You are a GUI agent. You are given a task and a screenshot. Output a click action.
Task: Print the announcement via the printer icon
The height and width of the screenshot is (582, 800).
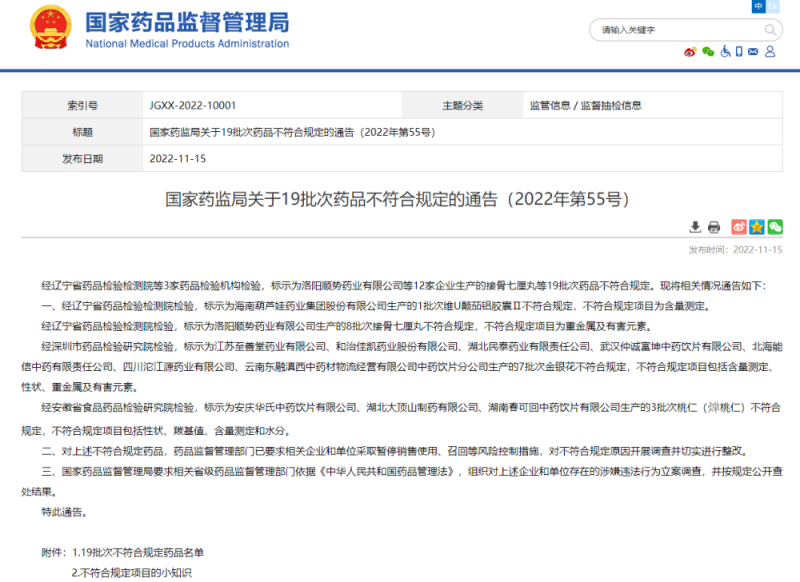[714, 227]
